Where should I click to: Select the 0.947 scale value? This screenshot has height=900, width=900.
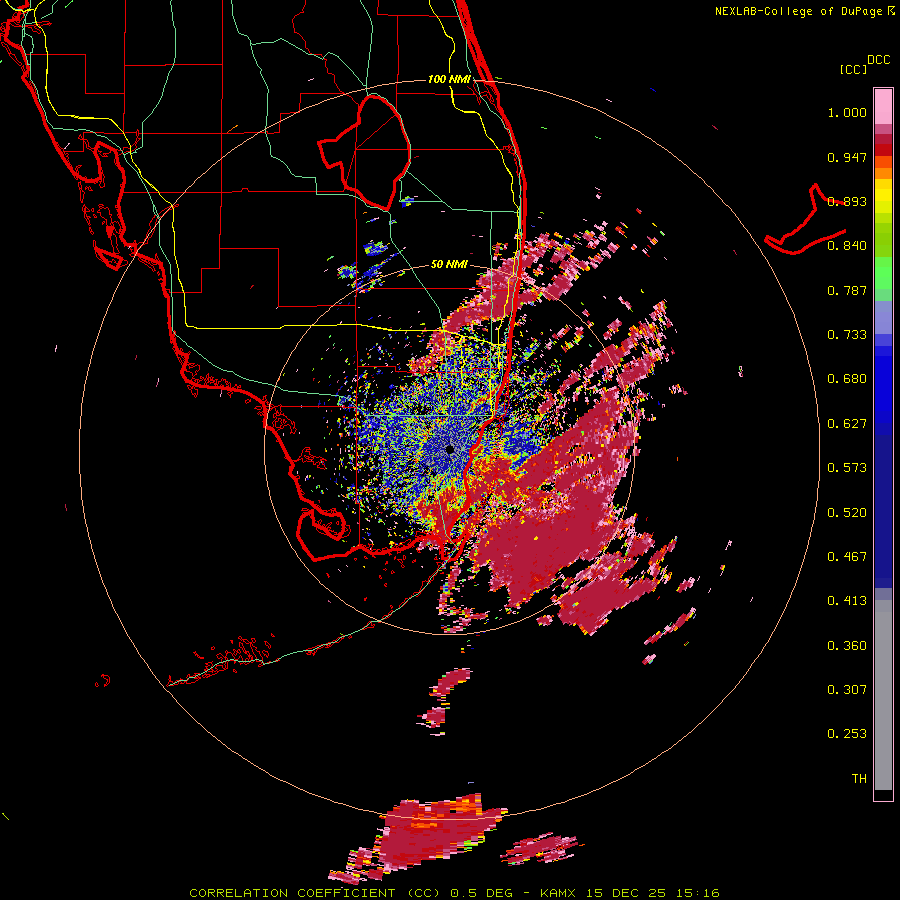pos(847,157)
